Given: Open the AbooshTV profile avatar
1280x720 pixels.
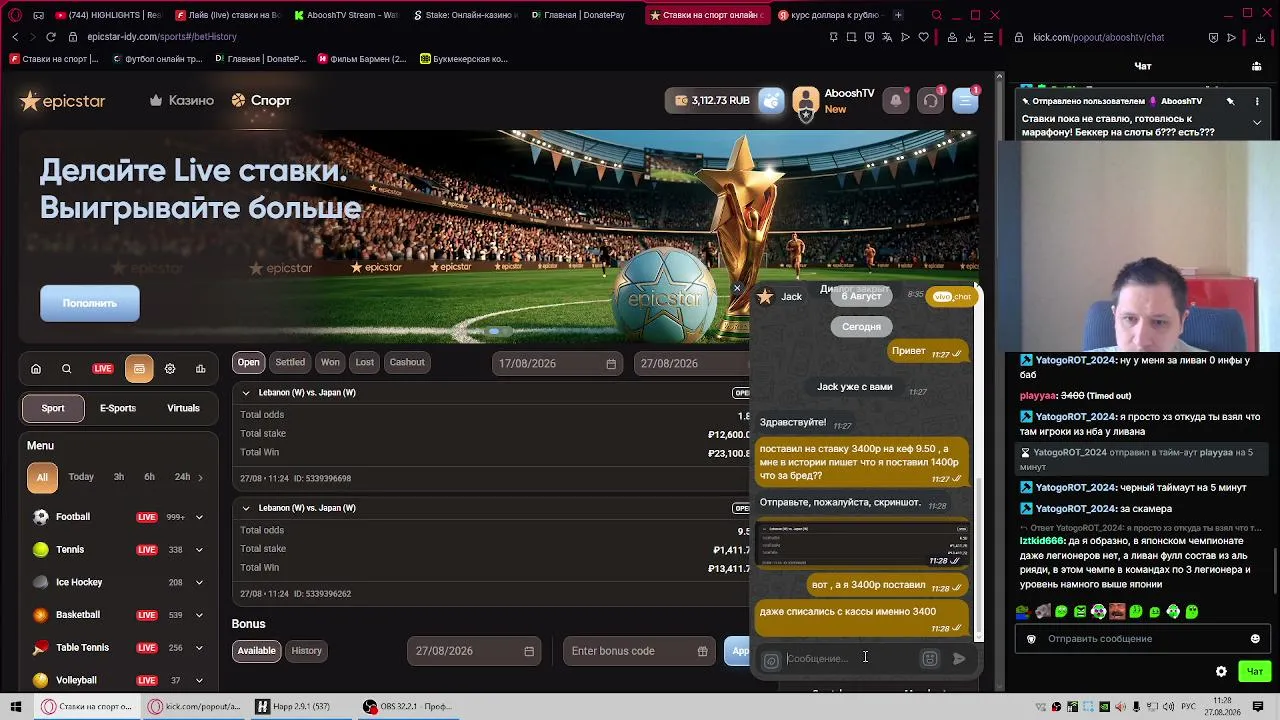Looking at the screenshot, I should click(x=806, y=100).
